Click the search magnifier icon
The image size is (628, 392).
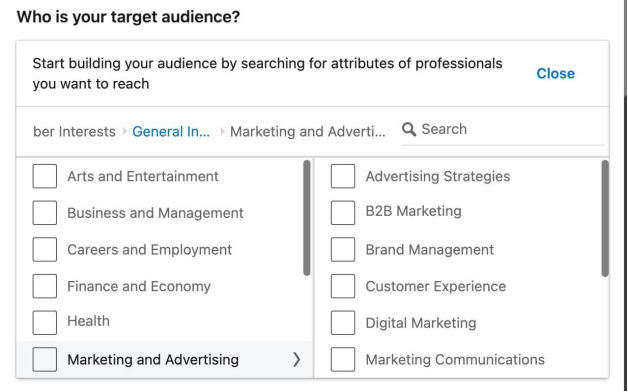(x=409, y=129)
